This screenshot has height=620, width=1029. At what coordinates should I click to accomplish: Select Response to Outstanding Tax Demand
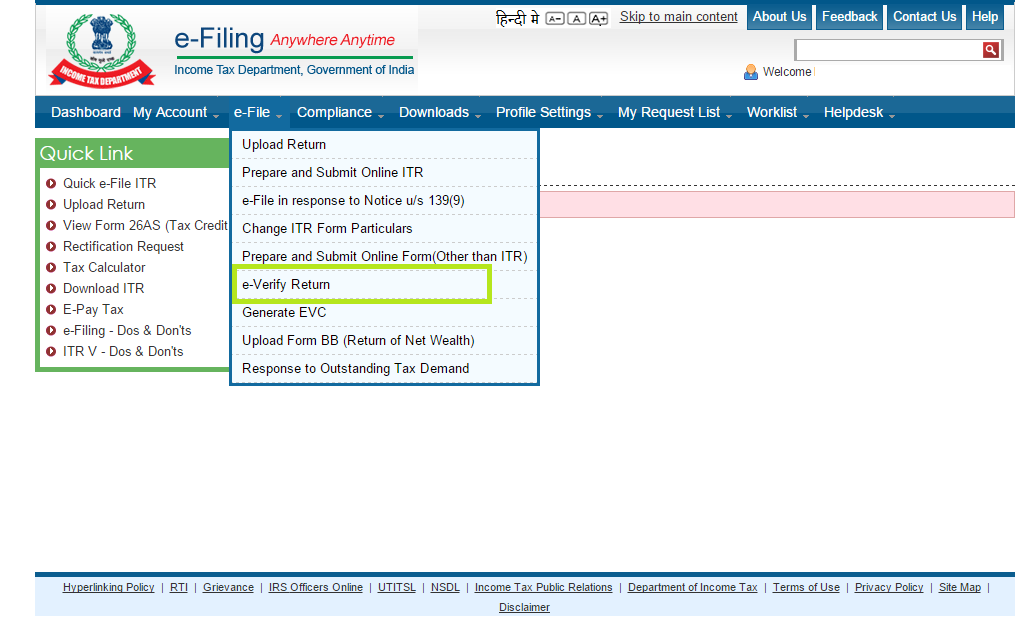[384, 369]
